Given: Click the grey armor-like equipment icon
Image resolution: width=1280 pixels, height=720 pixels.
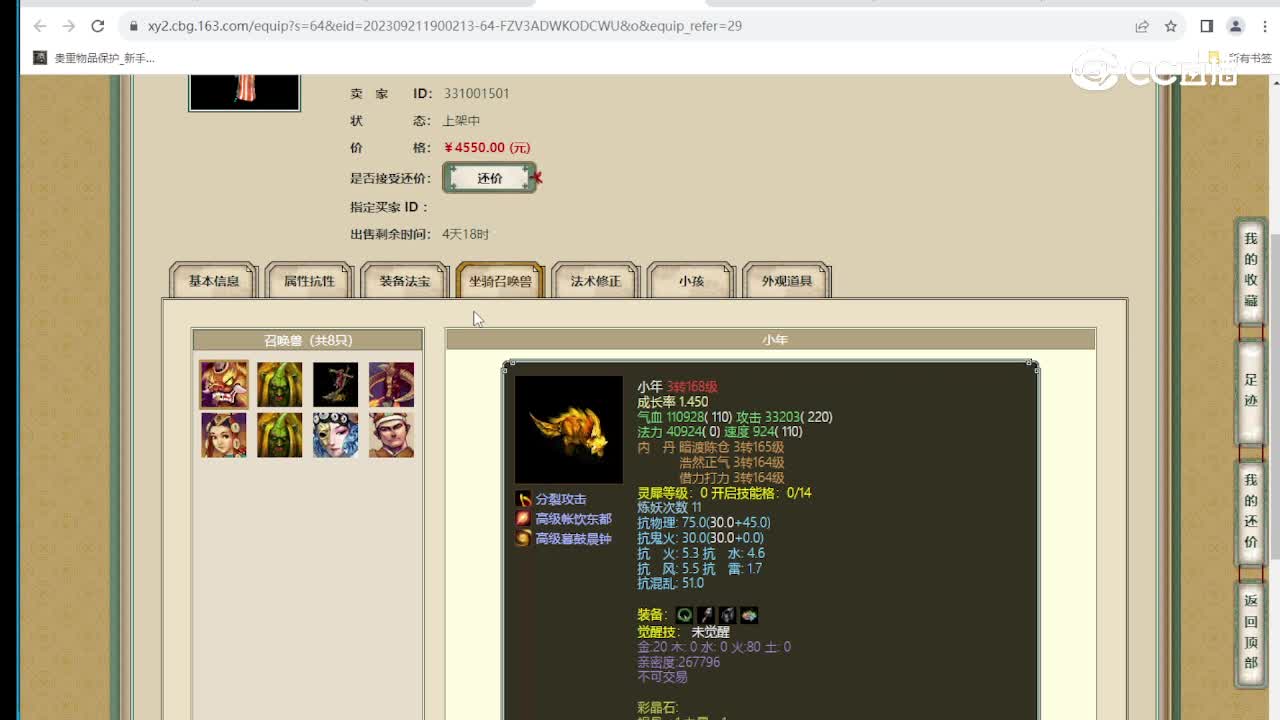Looking at the screenshot, I should pos(727,615).
